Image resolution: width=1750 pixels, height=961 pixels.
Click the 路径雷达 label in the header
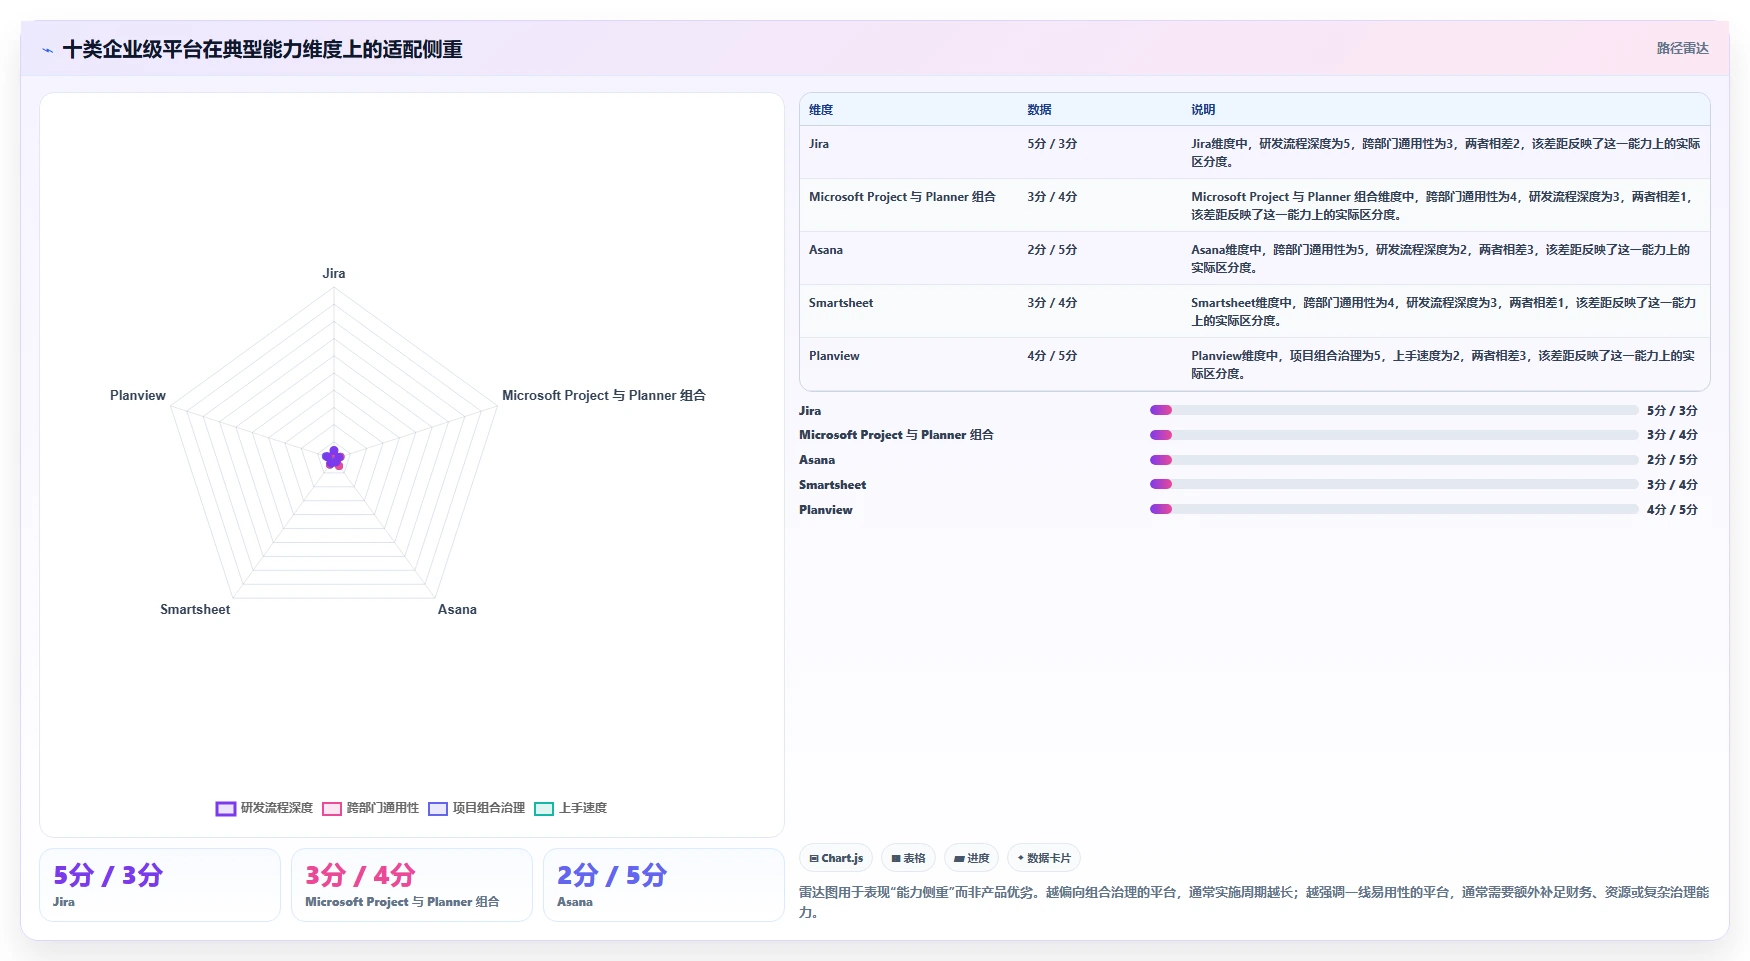[x=1682, y=48]
